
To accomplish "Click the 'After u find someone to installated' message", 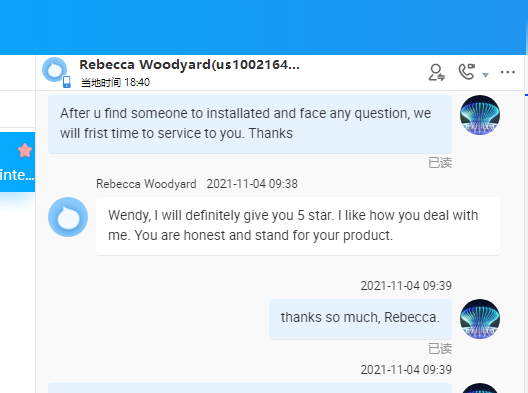I will pos(250,124).
